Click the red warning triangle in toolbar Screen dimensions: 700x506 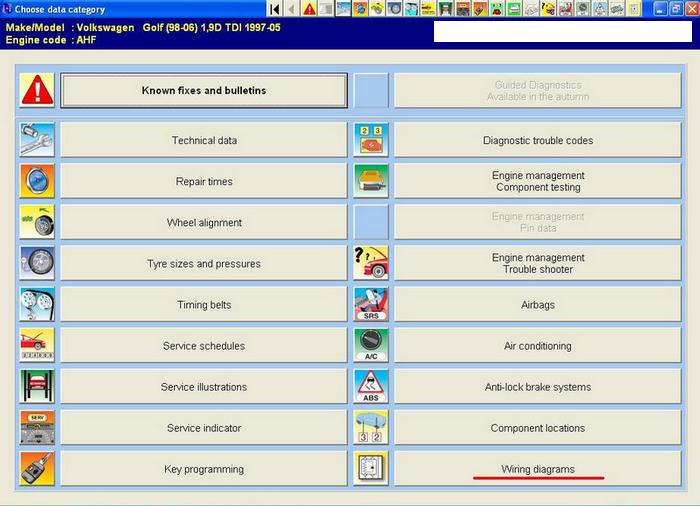click(310, 9)
